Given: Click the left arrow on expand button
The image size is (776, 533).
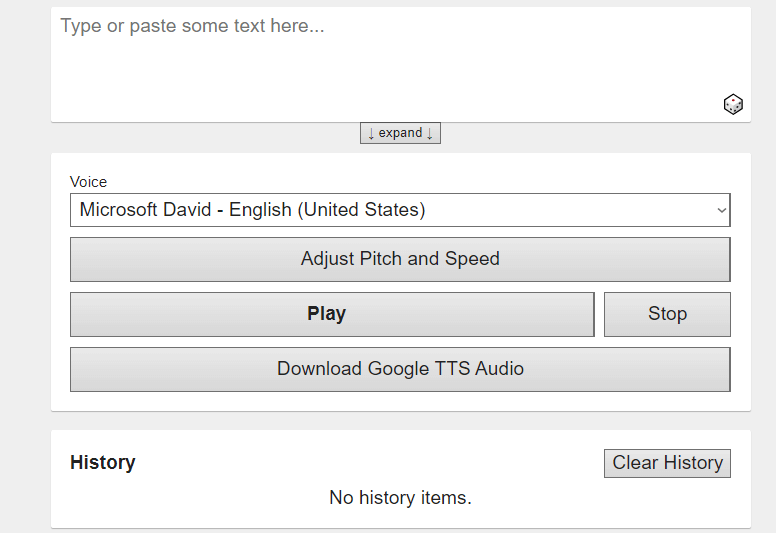Looking at the screenshot, I should 370,133.
